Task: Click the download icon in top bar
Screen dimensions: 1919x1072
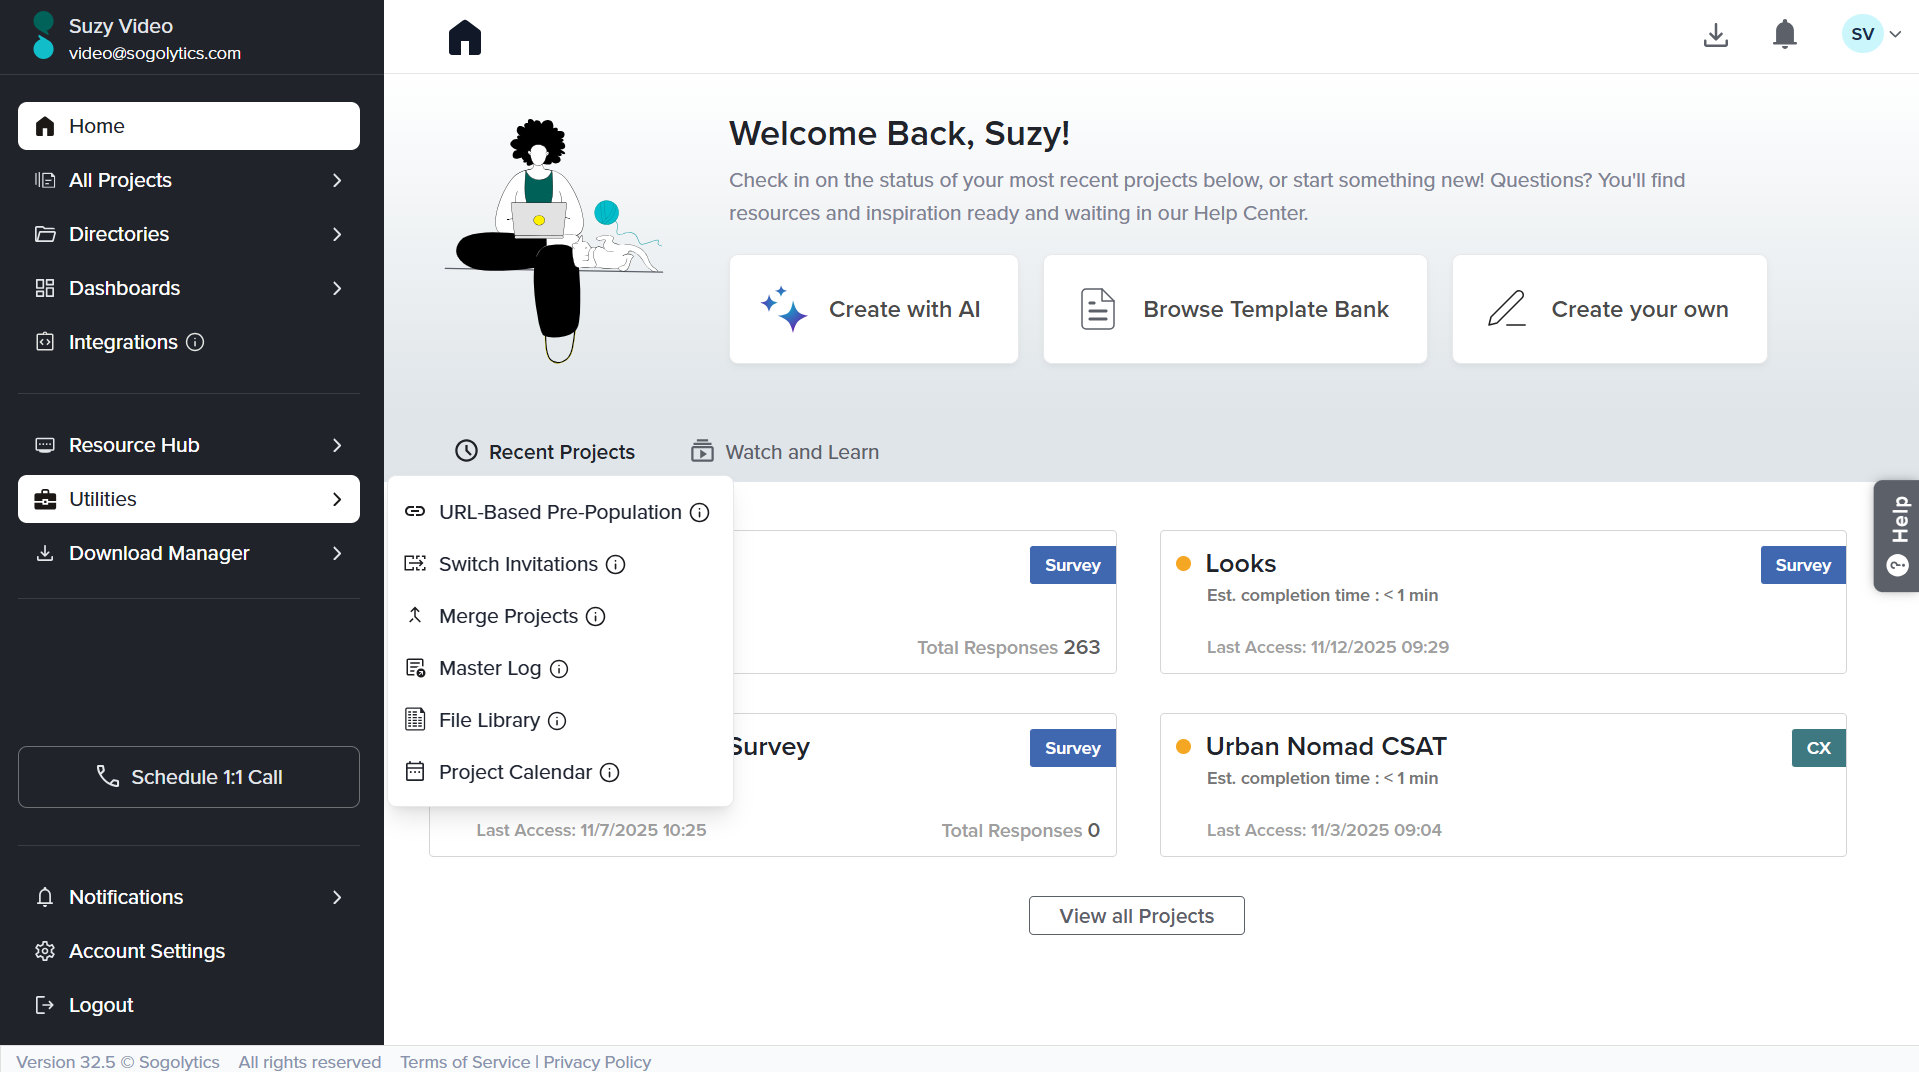Action: (1715, 35)
